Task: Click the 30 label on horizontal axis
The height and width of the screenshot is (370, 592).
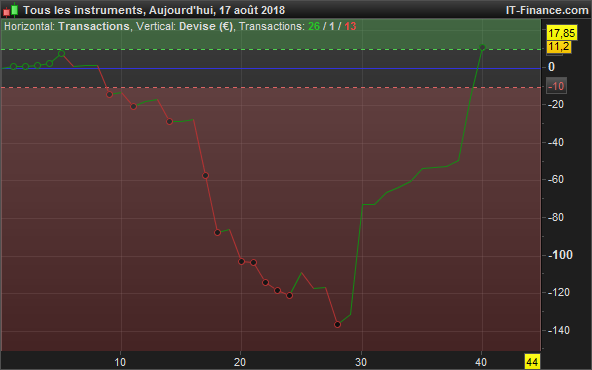Action: pos(361,362)
